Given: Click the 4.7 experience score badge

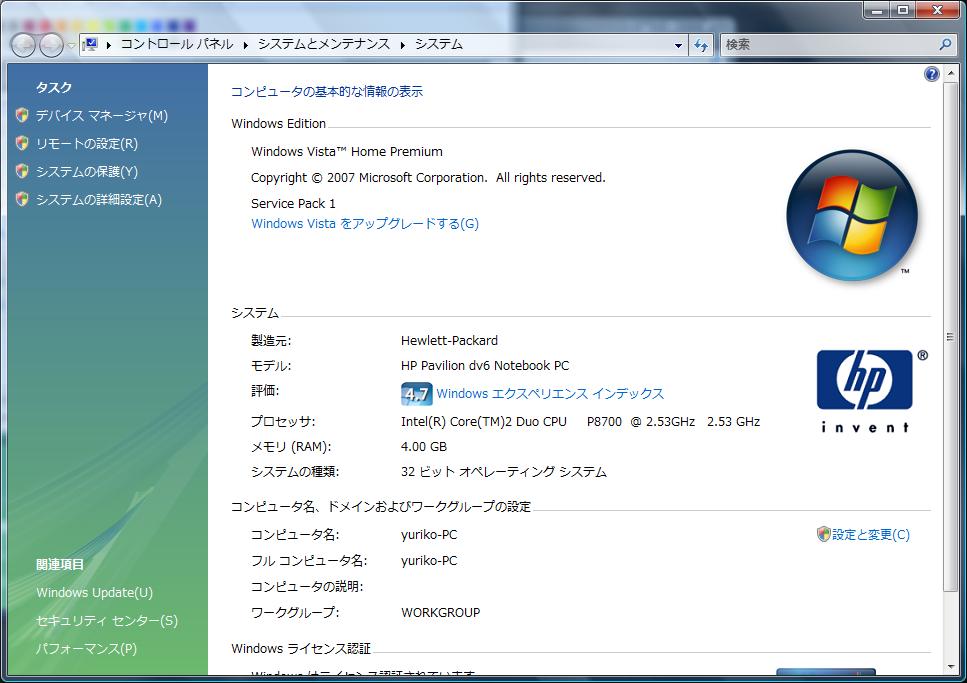Looking at the screenshot, I should coord(416,394).
